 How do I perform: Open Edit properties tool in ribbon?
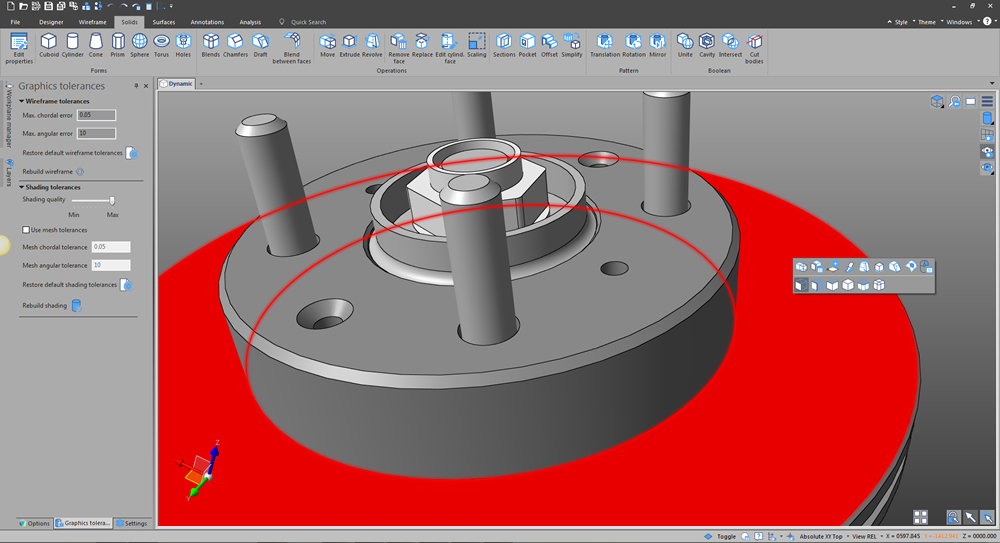point(19,48)
